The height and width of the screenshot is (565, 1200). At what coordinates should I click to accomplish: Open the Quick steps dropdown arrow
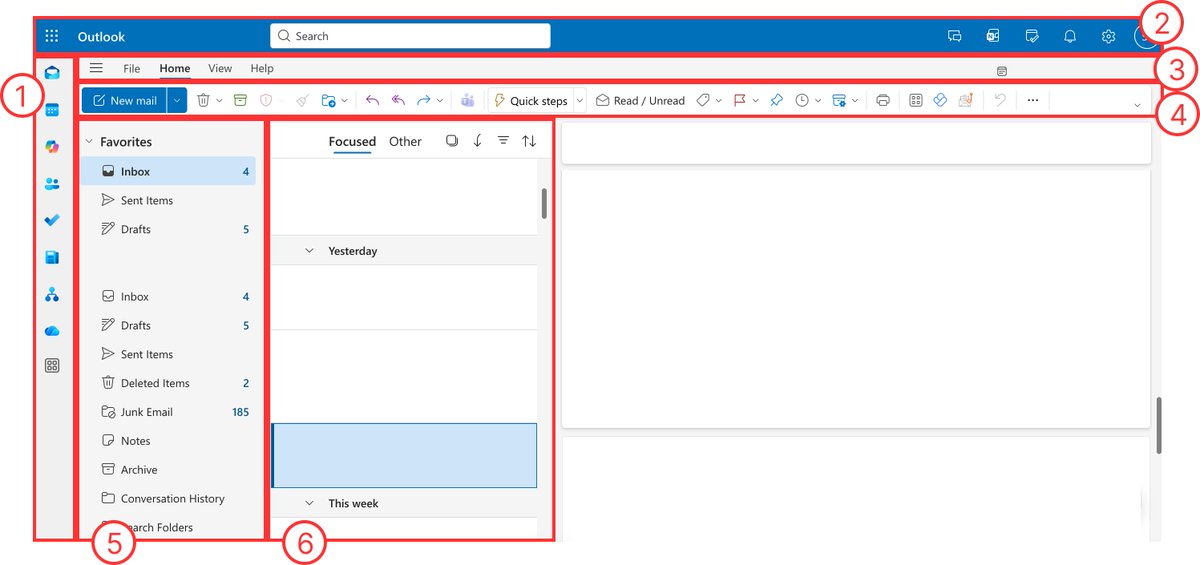click(x=580, y=101)
